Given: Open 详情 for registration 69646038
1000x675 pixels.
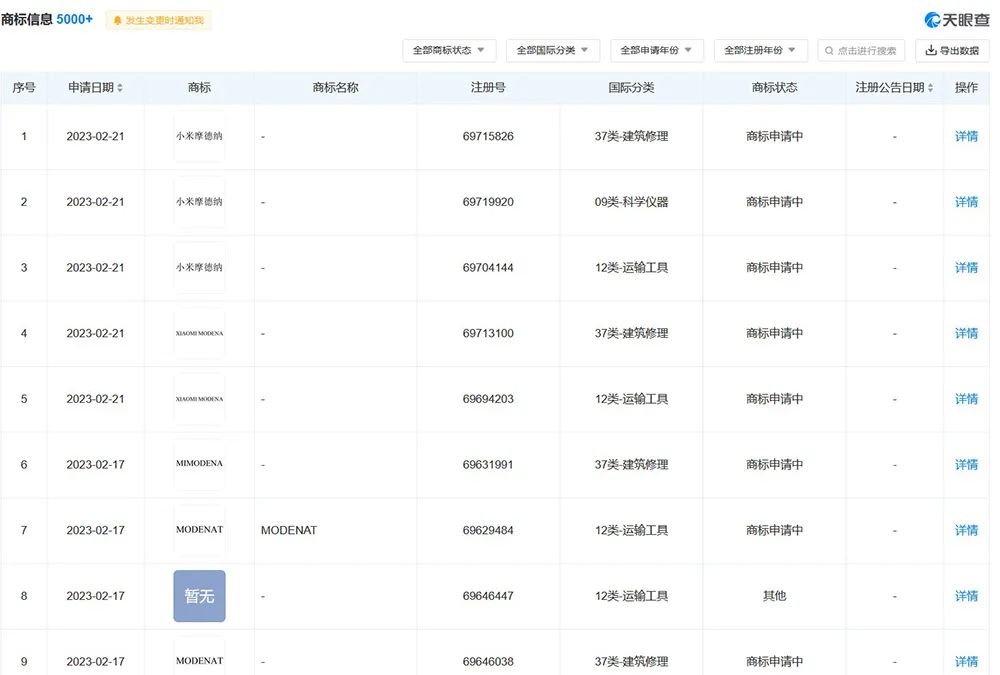Looking at the screenshot, I should click(x=966, y=662).
